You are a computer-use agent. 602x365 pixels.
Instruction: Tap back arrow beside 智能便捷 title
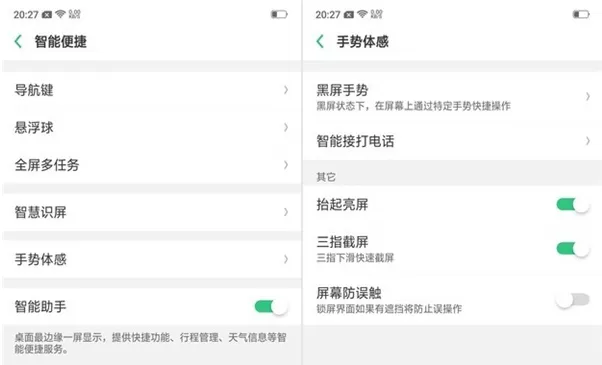pyautogui.click(x=18, y=41)
